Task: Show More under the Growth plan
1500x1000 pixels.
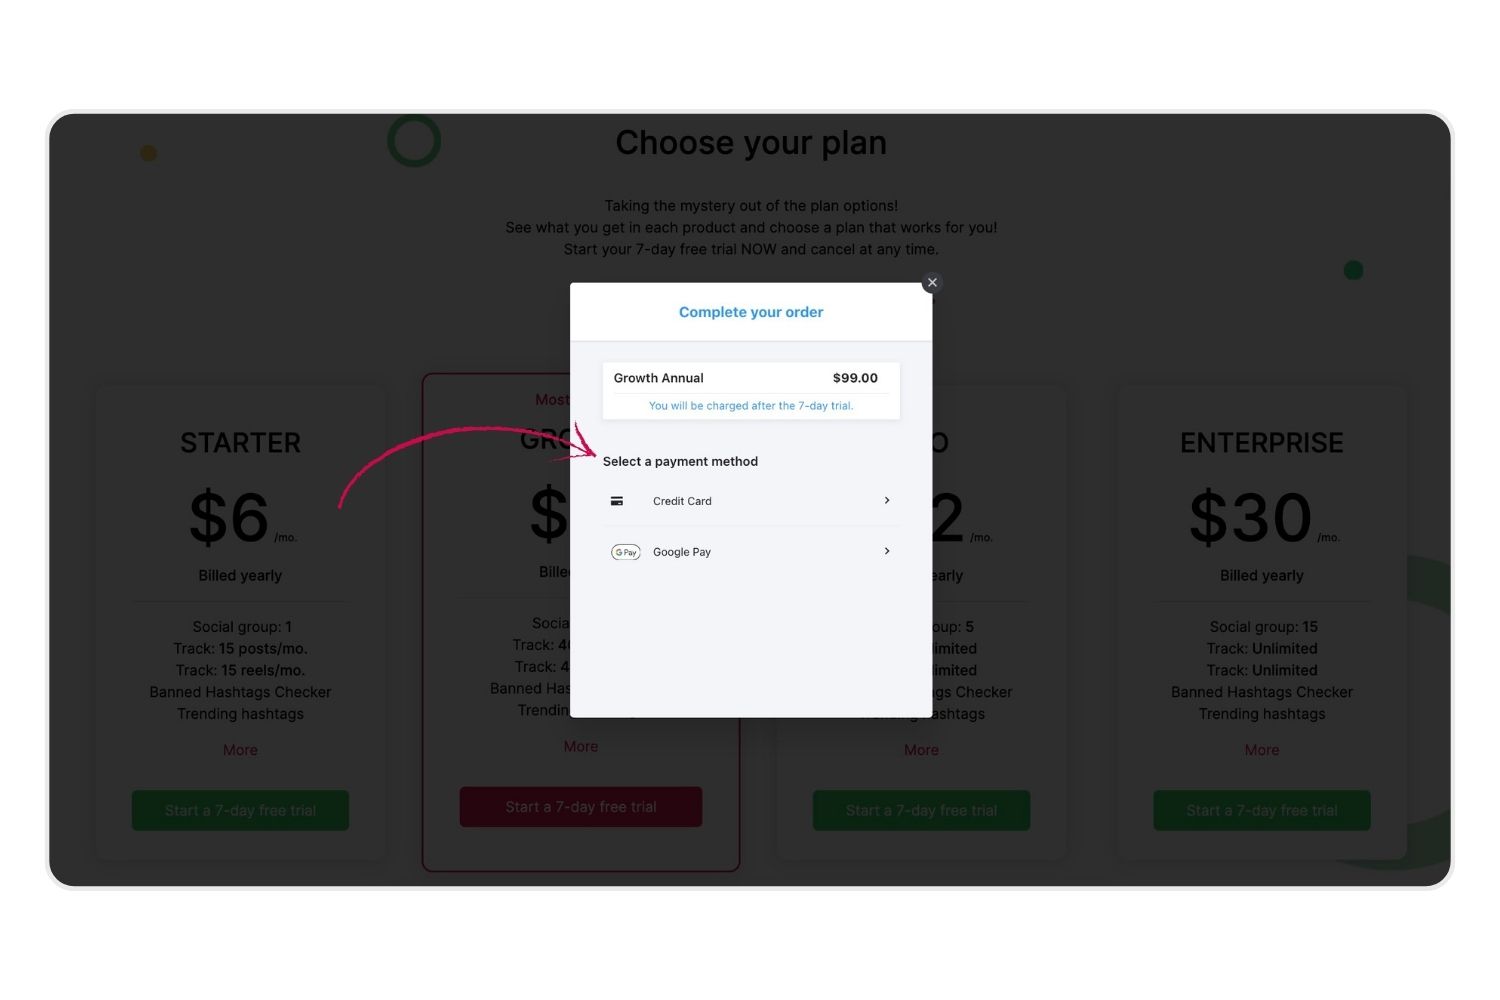Action: pos(580,747)
